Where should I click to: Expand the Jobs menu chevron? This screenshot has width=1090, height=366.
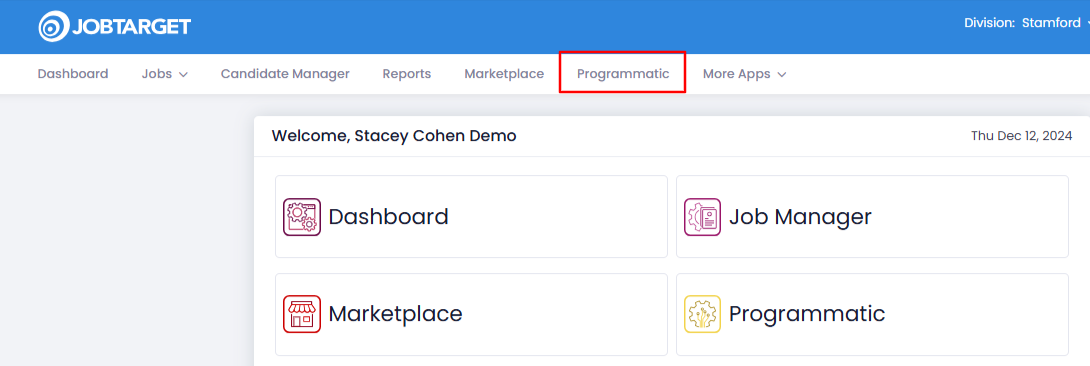pyautogui.click(x=184, y=74)
